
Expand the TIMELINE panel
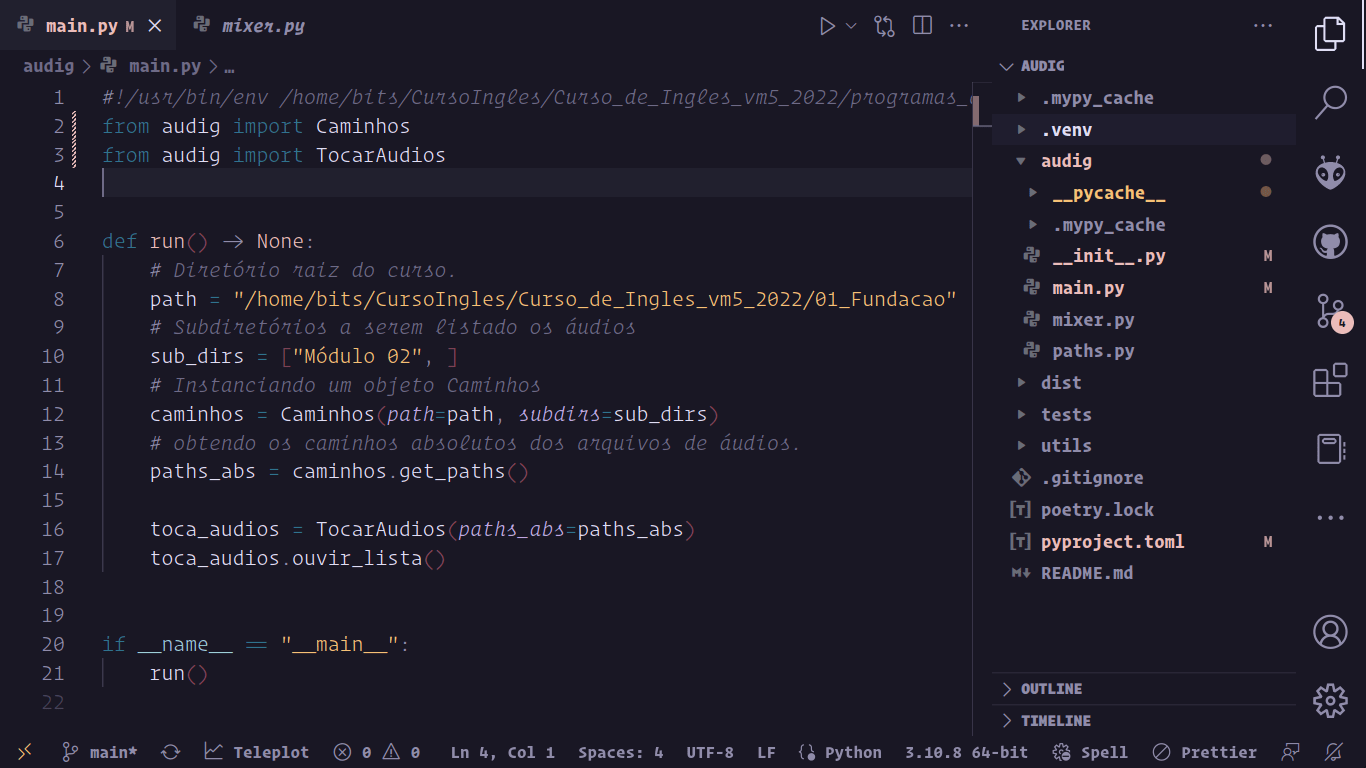point(1143,721)
